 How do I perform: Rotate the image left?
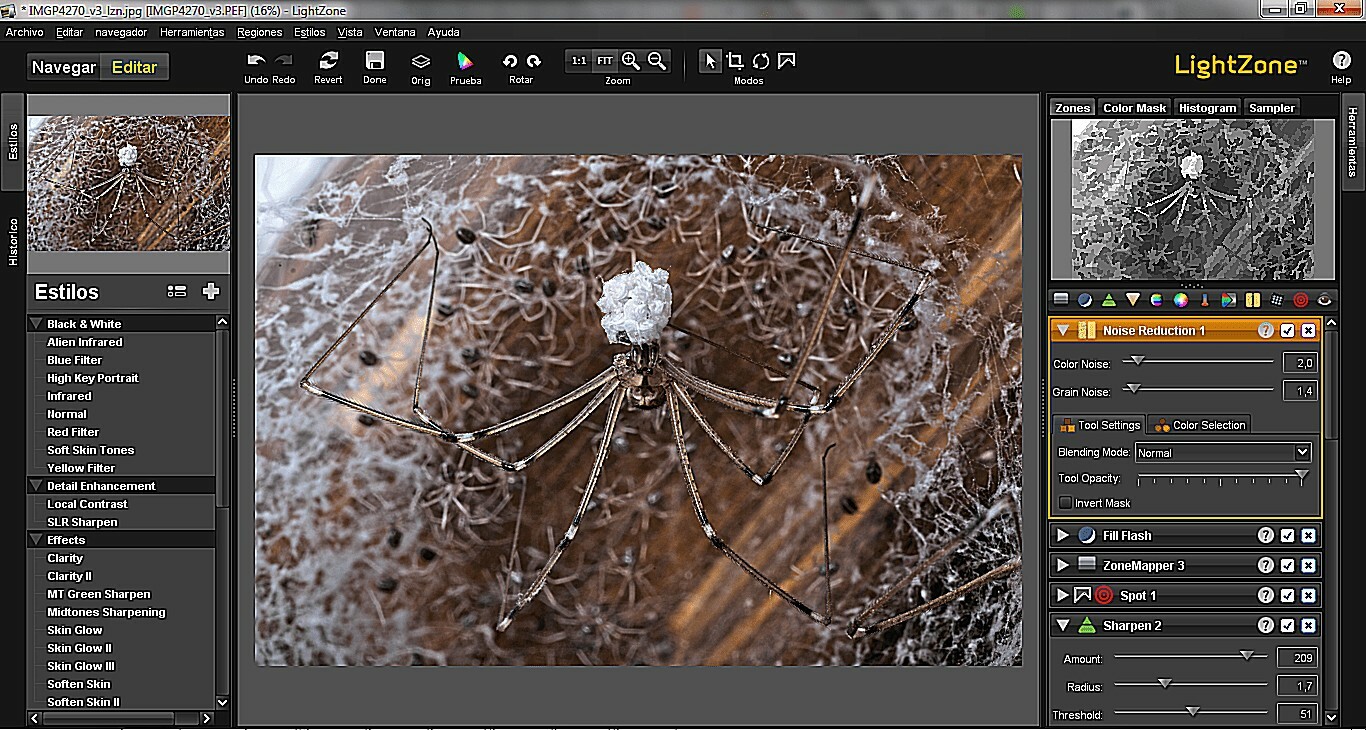pyautogui.click(x=510, y=62)
